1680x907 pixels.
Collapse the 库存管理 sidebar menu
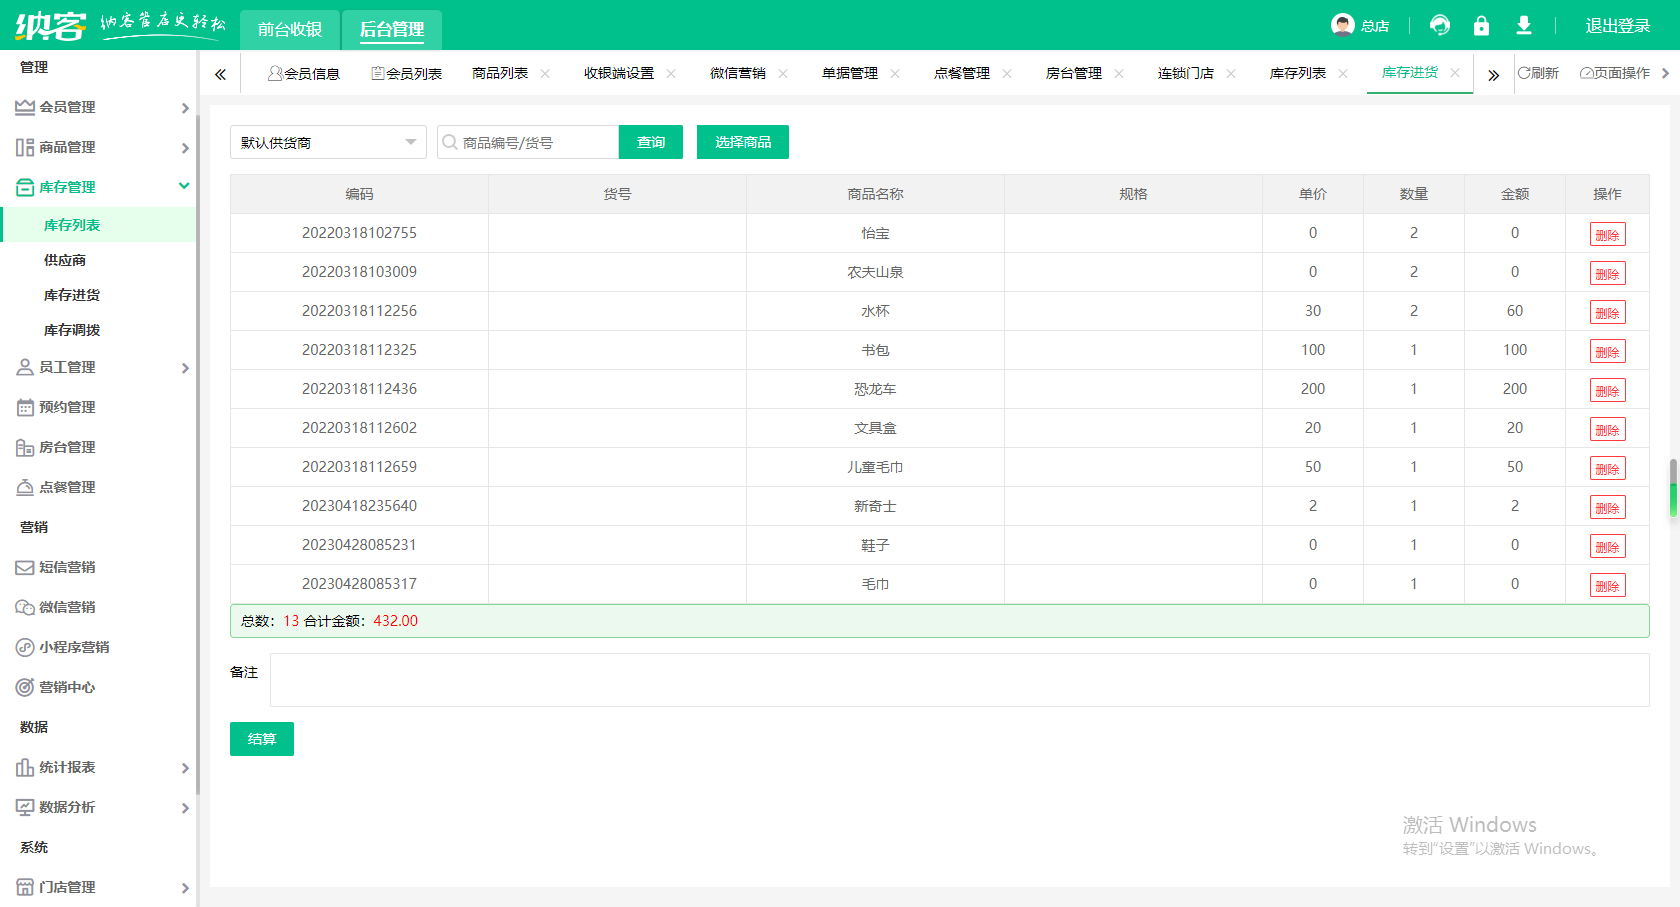100,187
